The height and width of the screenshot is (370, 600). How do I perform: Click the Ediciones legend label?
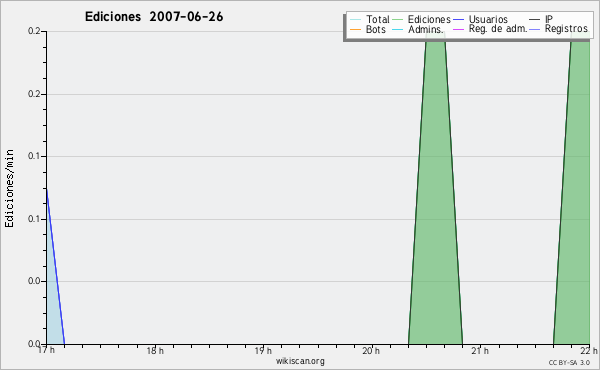(x=429, y=19)
